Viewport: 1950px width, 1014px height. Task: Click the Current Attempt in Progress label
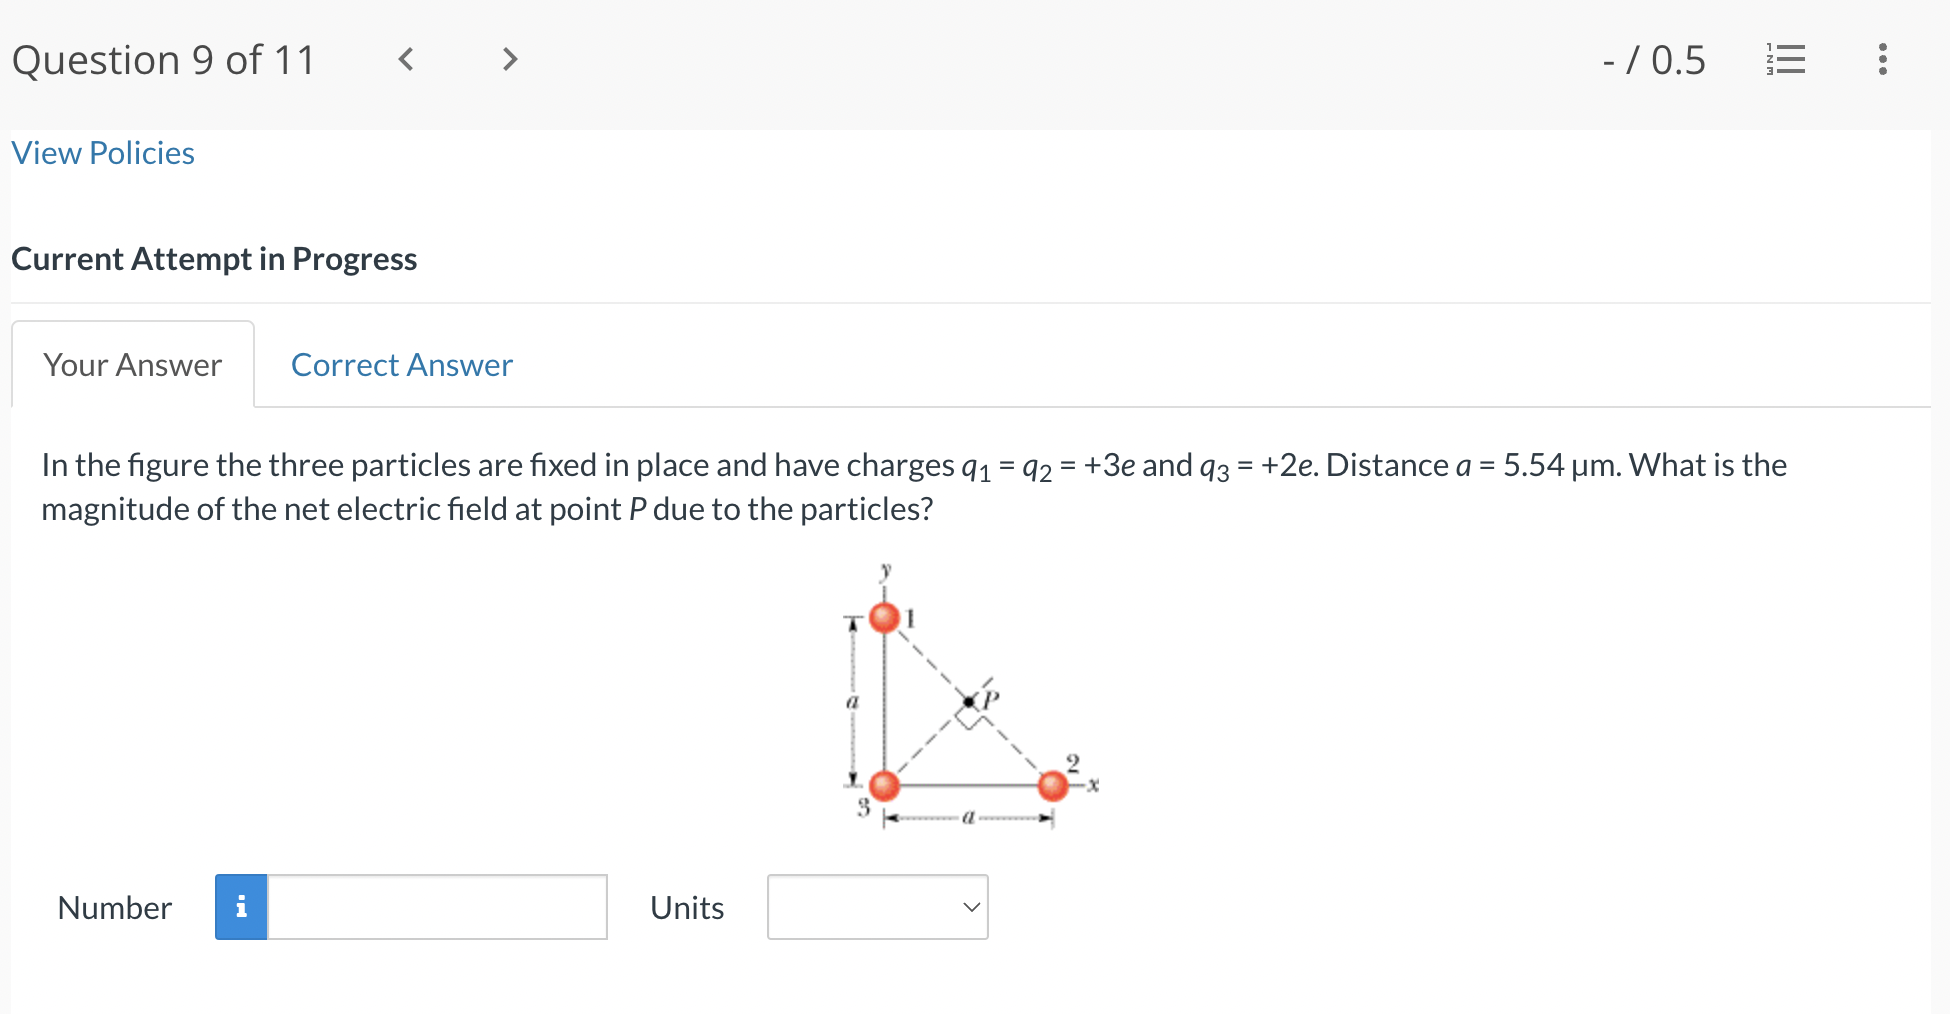(x=214, y=259)
